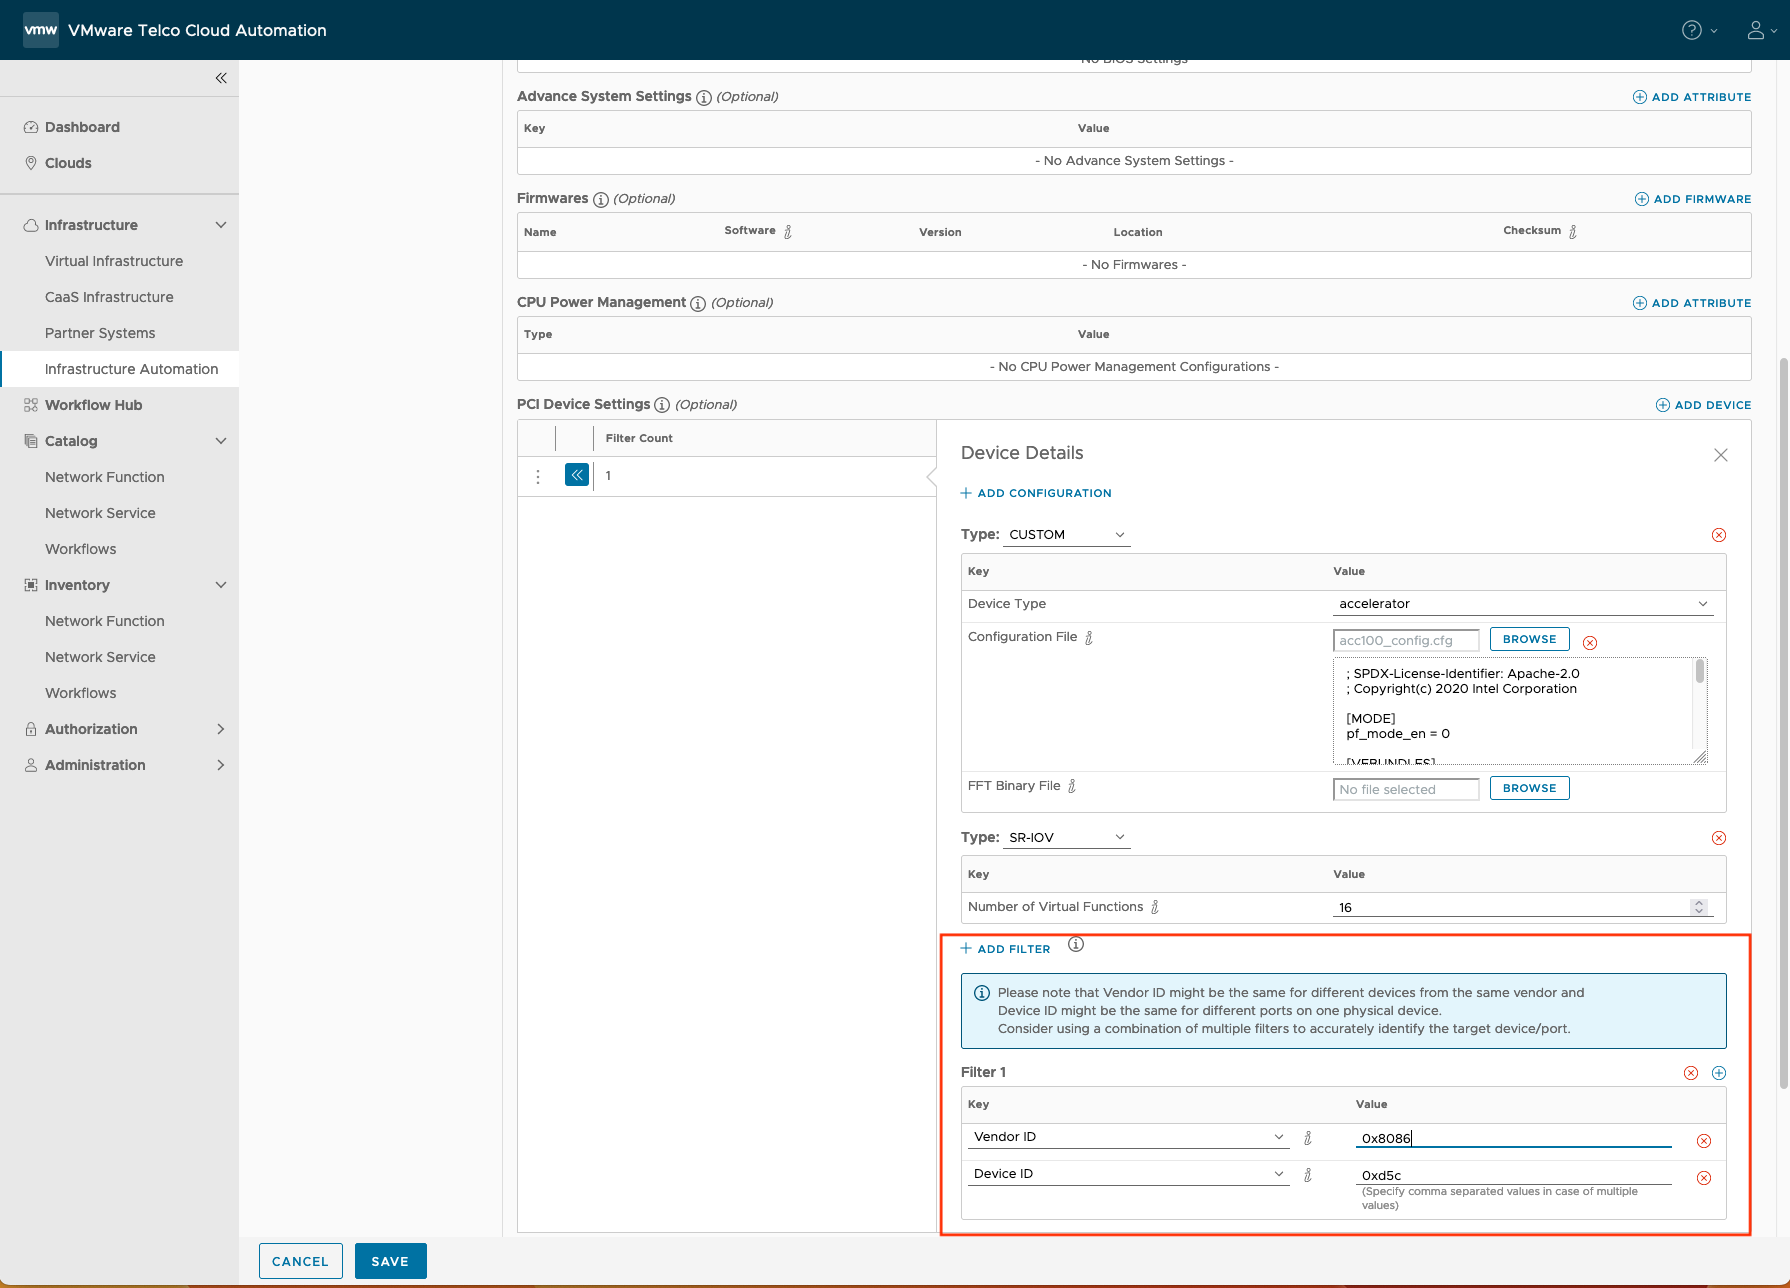Viewport: 1790px width, 1288px height.
Task: Open Workflow Hub
Action: [94, 405]
